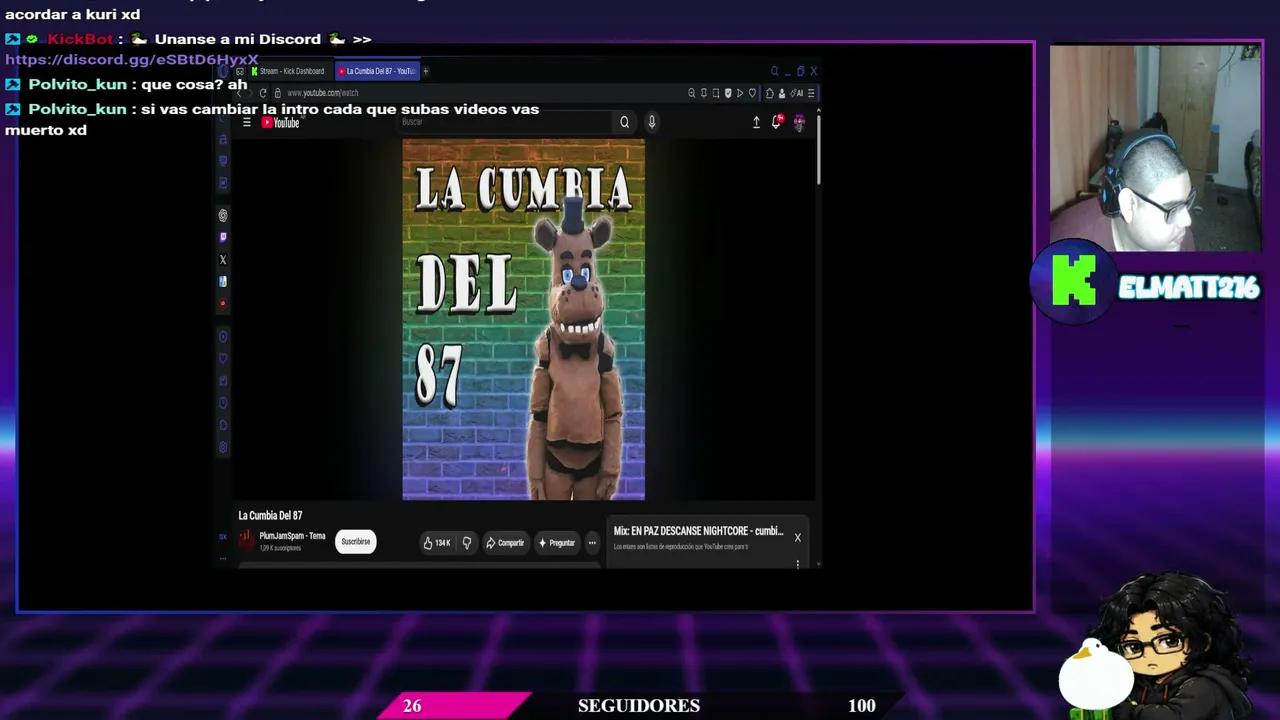Open a new browser tab with plus

(425, 71)
